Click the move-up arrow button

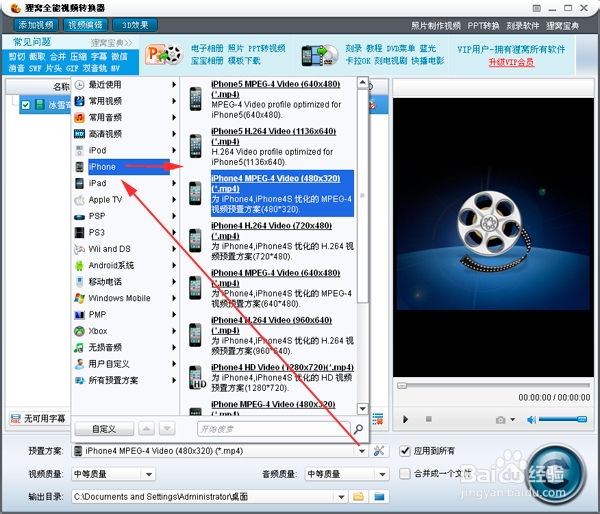click(x=147, y=429)
